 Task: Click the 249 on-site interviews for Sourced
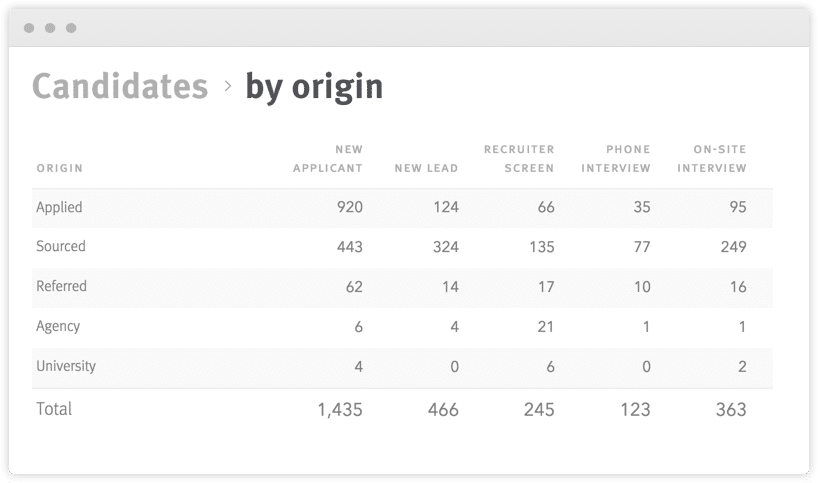pyautogui.click(x=733, y=247)
